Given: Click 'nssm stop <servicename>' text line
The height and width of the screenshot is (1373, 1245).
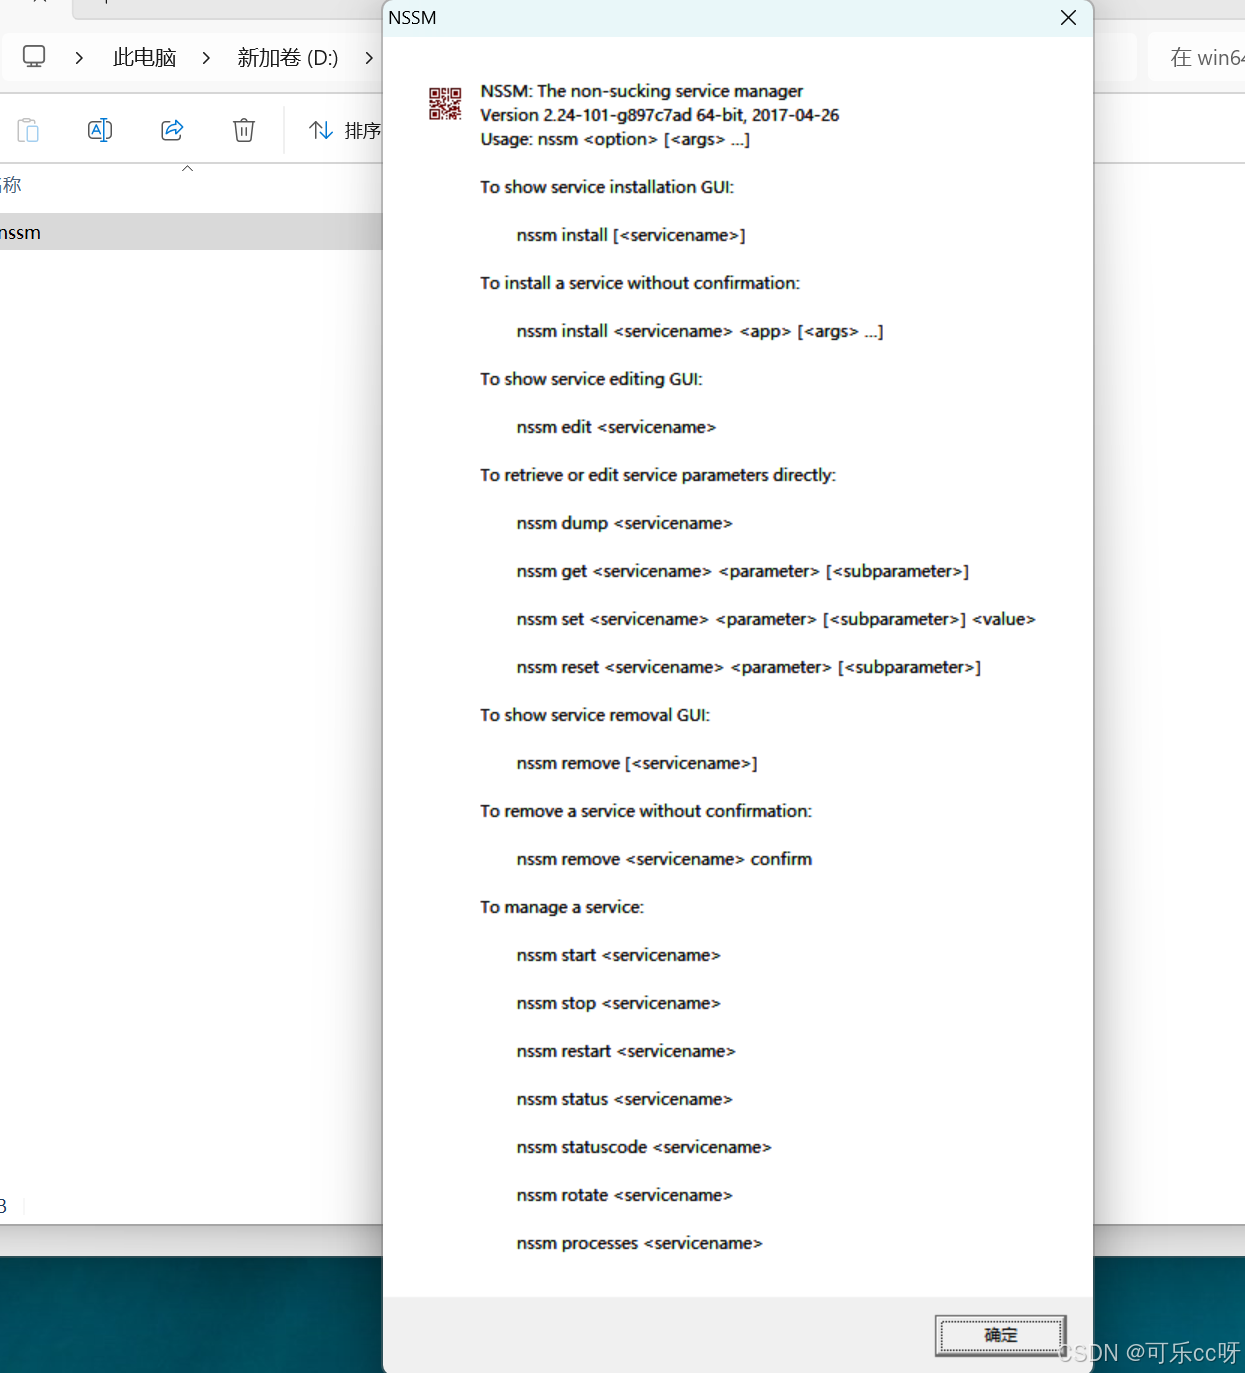Looking at the screenshot, I should [618, 1003].
